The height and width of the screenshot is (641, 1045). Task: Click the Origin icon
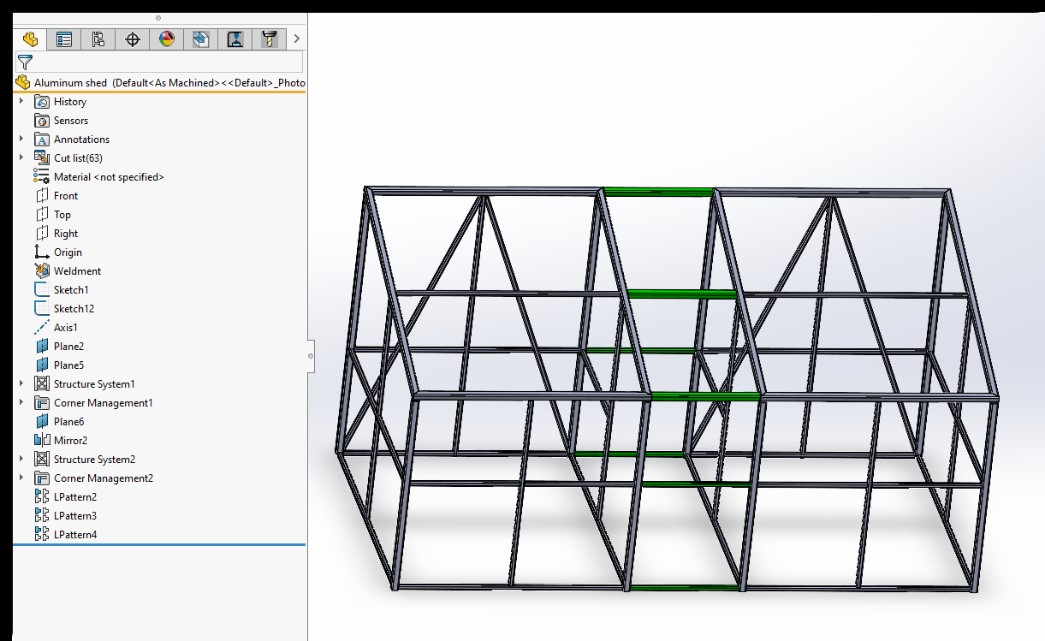(42, 252)
